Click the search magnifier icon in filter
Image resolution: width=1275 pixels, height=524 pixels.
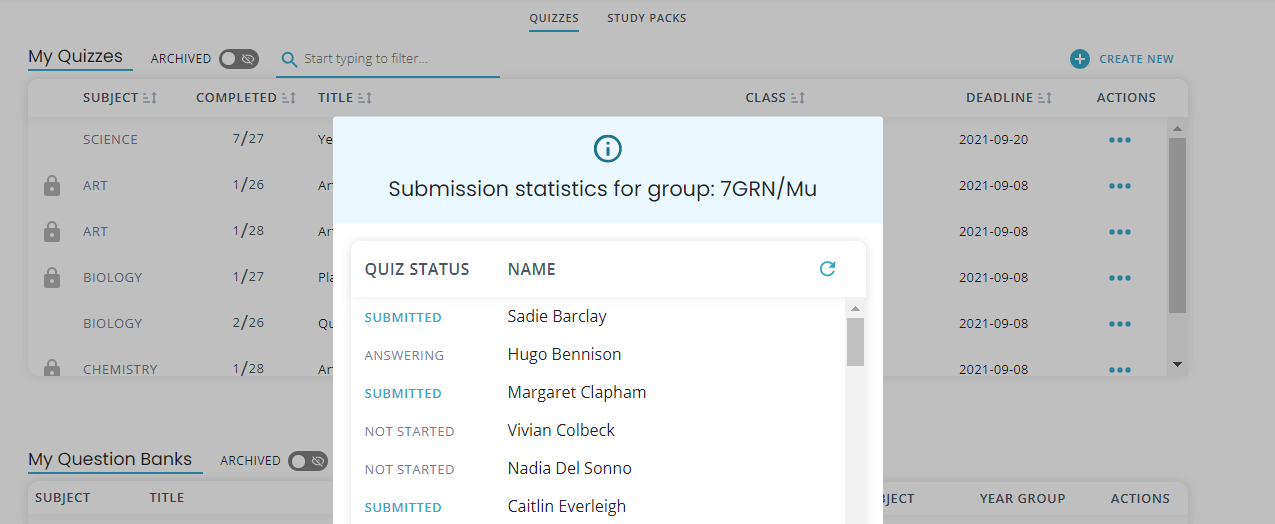click(289, 60)
